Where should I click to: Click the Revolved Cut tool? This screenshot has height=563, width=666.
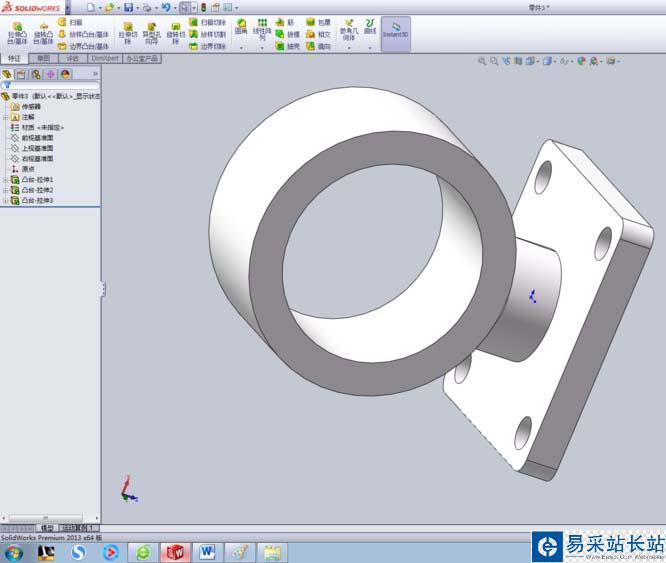[175, 33]
